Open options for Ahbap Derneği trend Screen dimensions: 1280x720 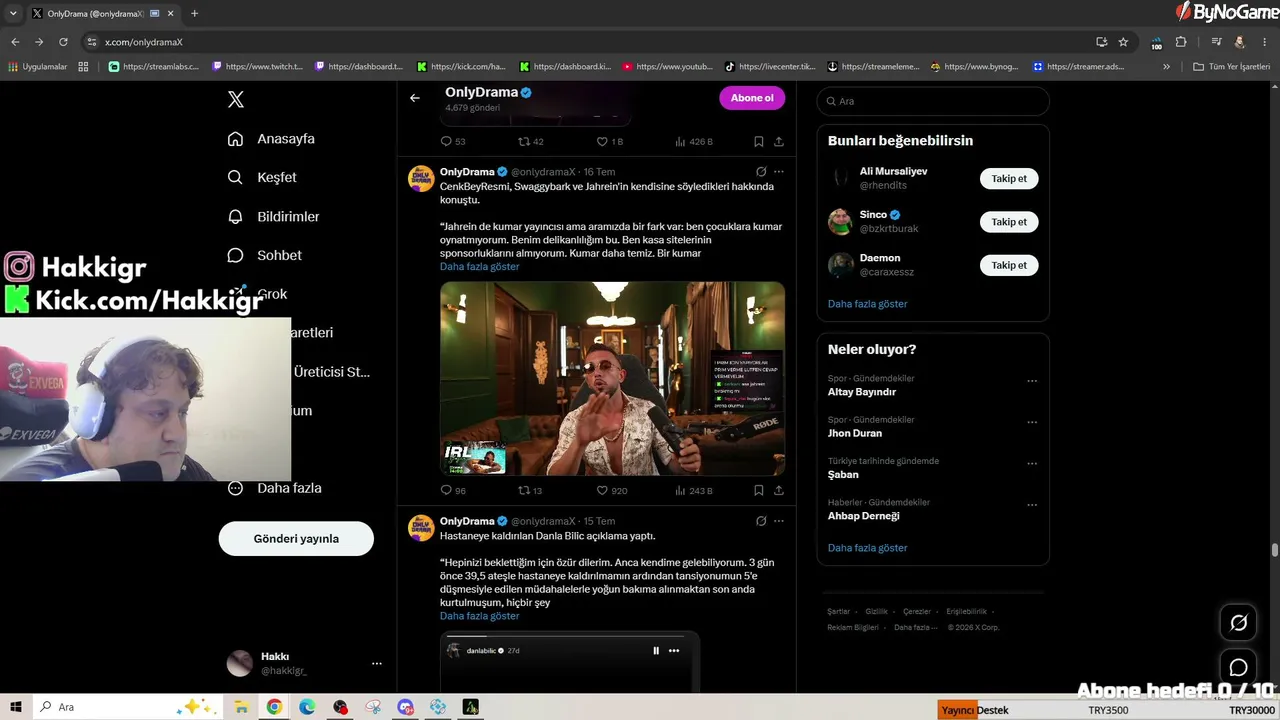[x=1032, y=505]
